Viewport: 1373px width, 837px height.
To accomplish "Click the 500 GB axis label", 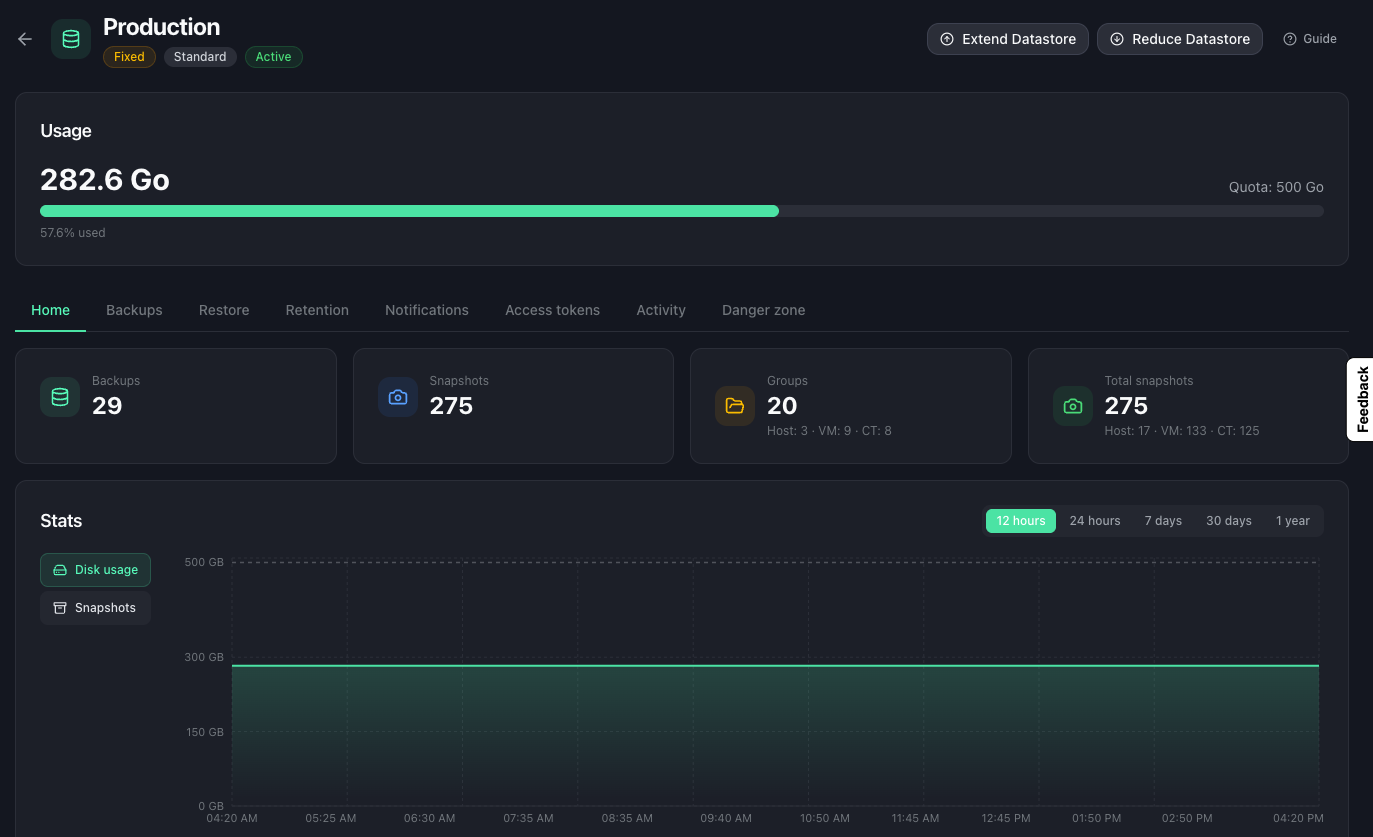I will (204, 562).
